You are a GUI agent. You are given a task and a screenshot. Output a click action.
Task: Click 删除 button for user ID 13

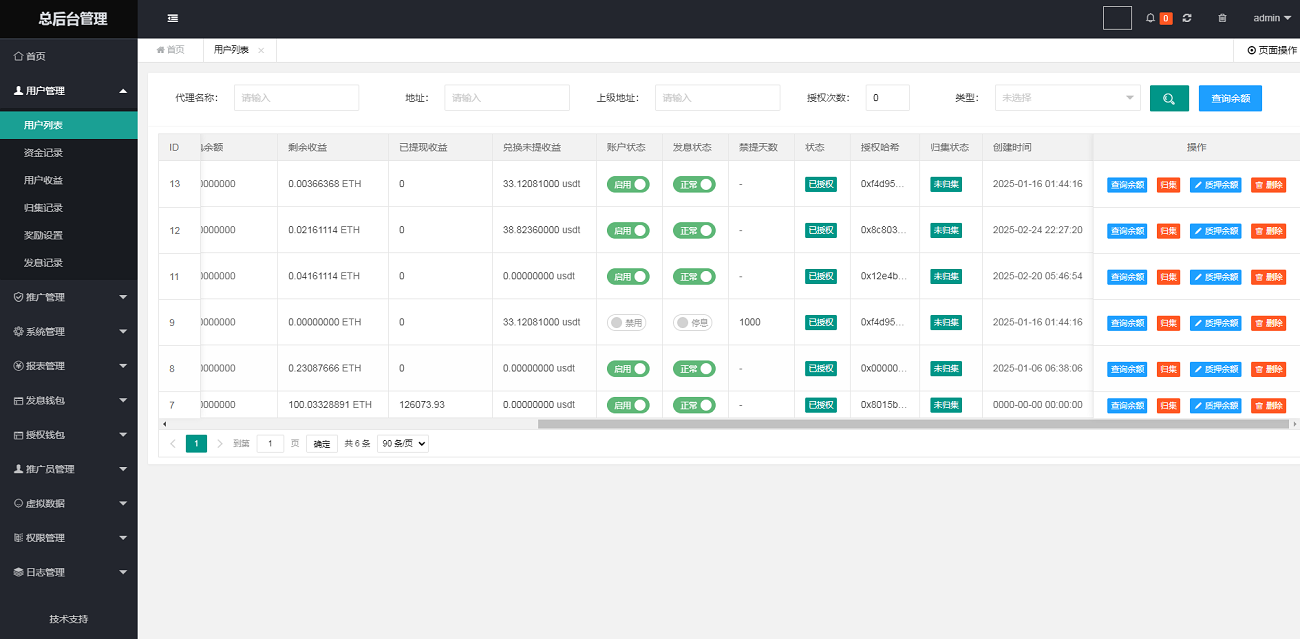[1268, 185]
